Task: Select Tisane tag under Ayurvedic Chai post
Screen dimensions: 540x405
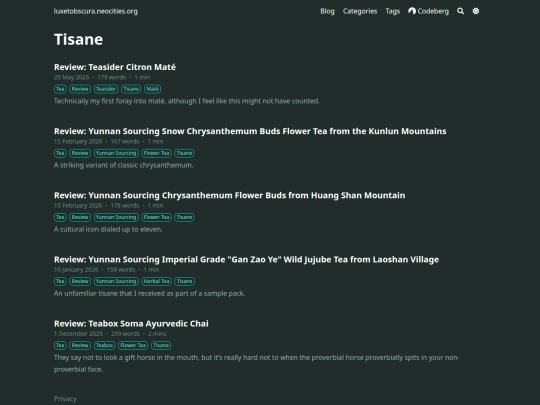Action: click(161, 345)
